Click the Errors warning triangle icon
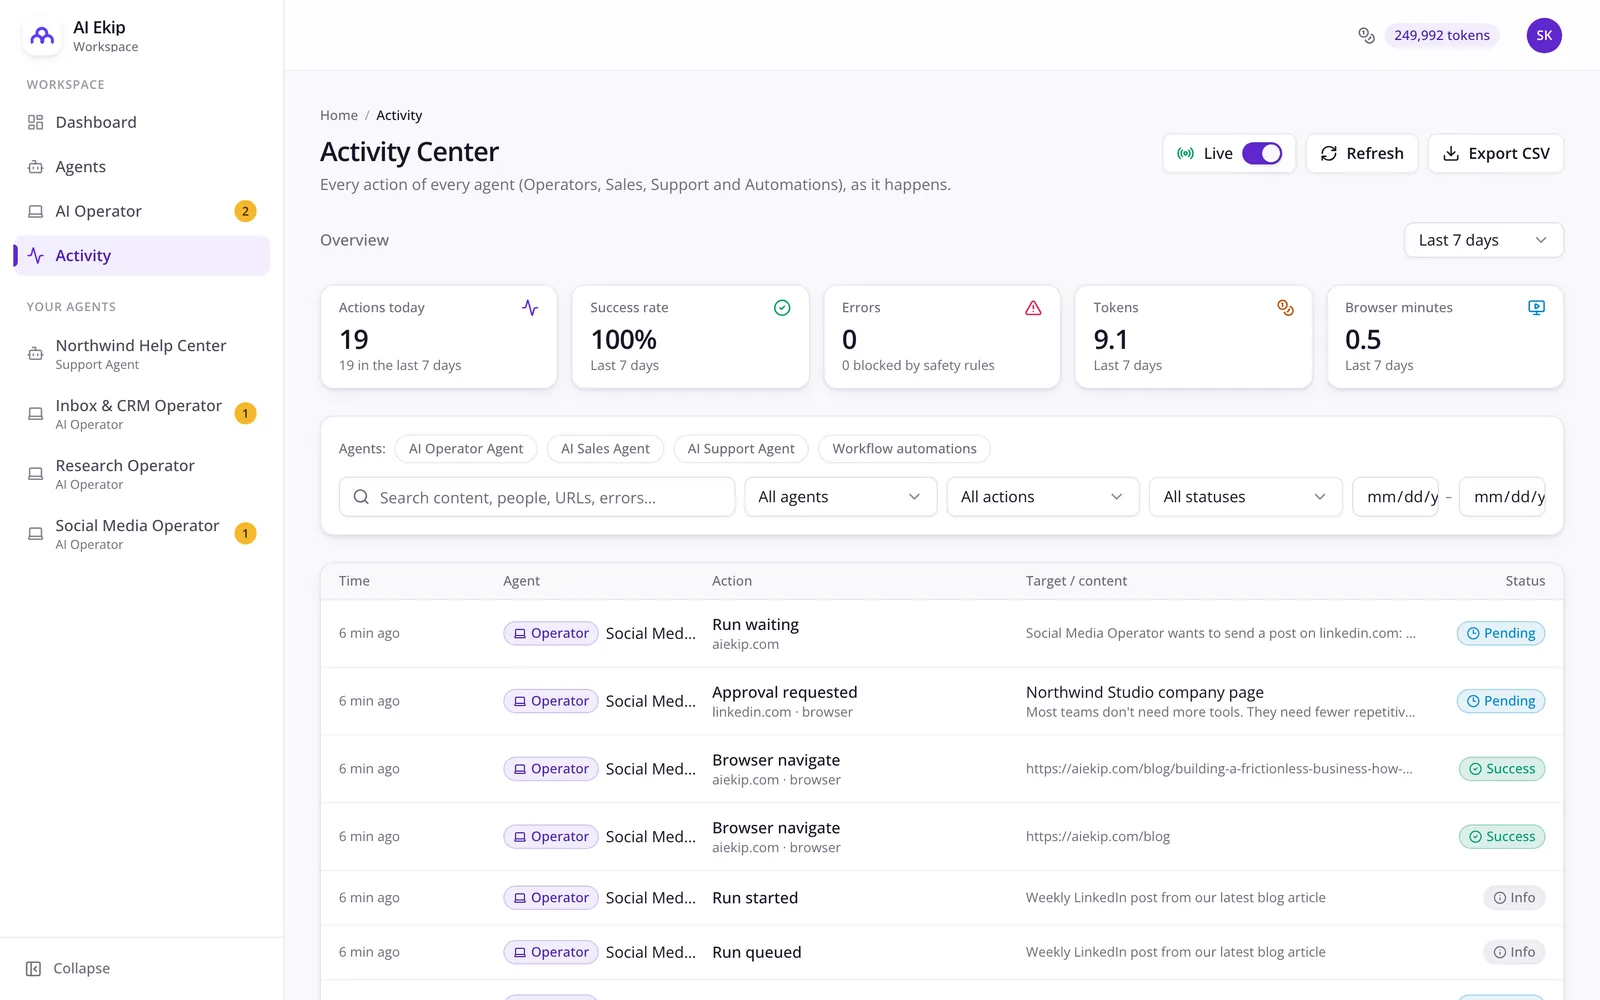 (x=1033, y=308)
